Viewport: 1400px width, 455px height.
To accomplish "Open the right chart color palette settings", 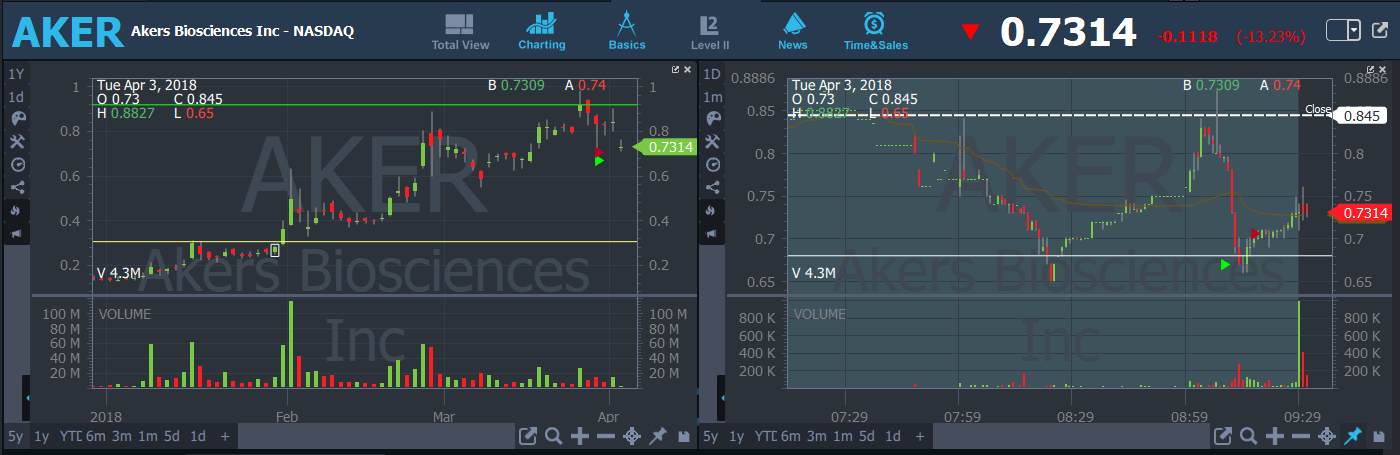I will (713, 119).
